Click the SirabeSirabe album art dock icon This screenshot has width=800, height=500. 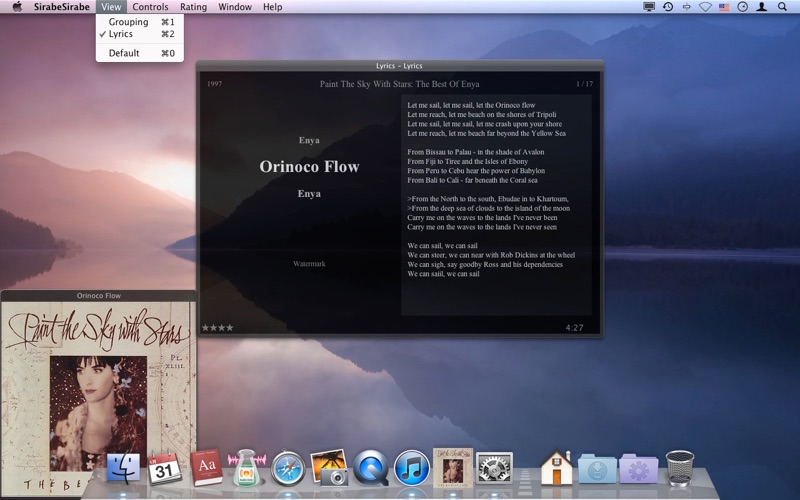pos(453,467)
